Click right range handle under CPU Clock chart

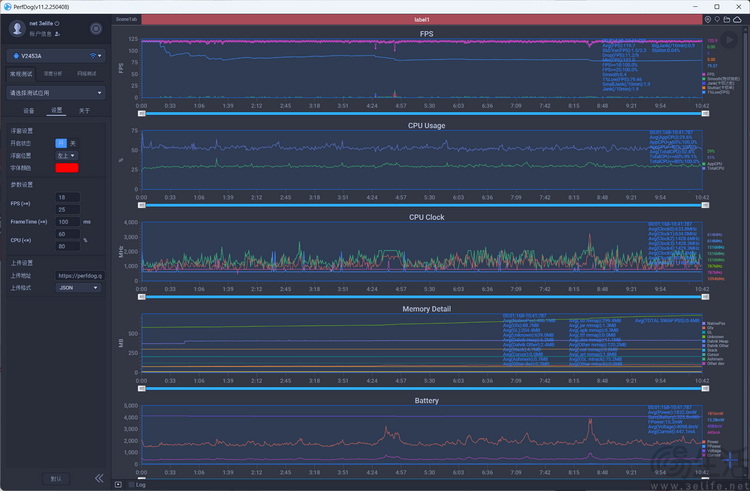pos(705,297)
